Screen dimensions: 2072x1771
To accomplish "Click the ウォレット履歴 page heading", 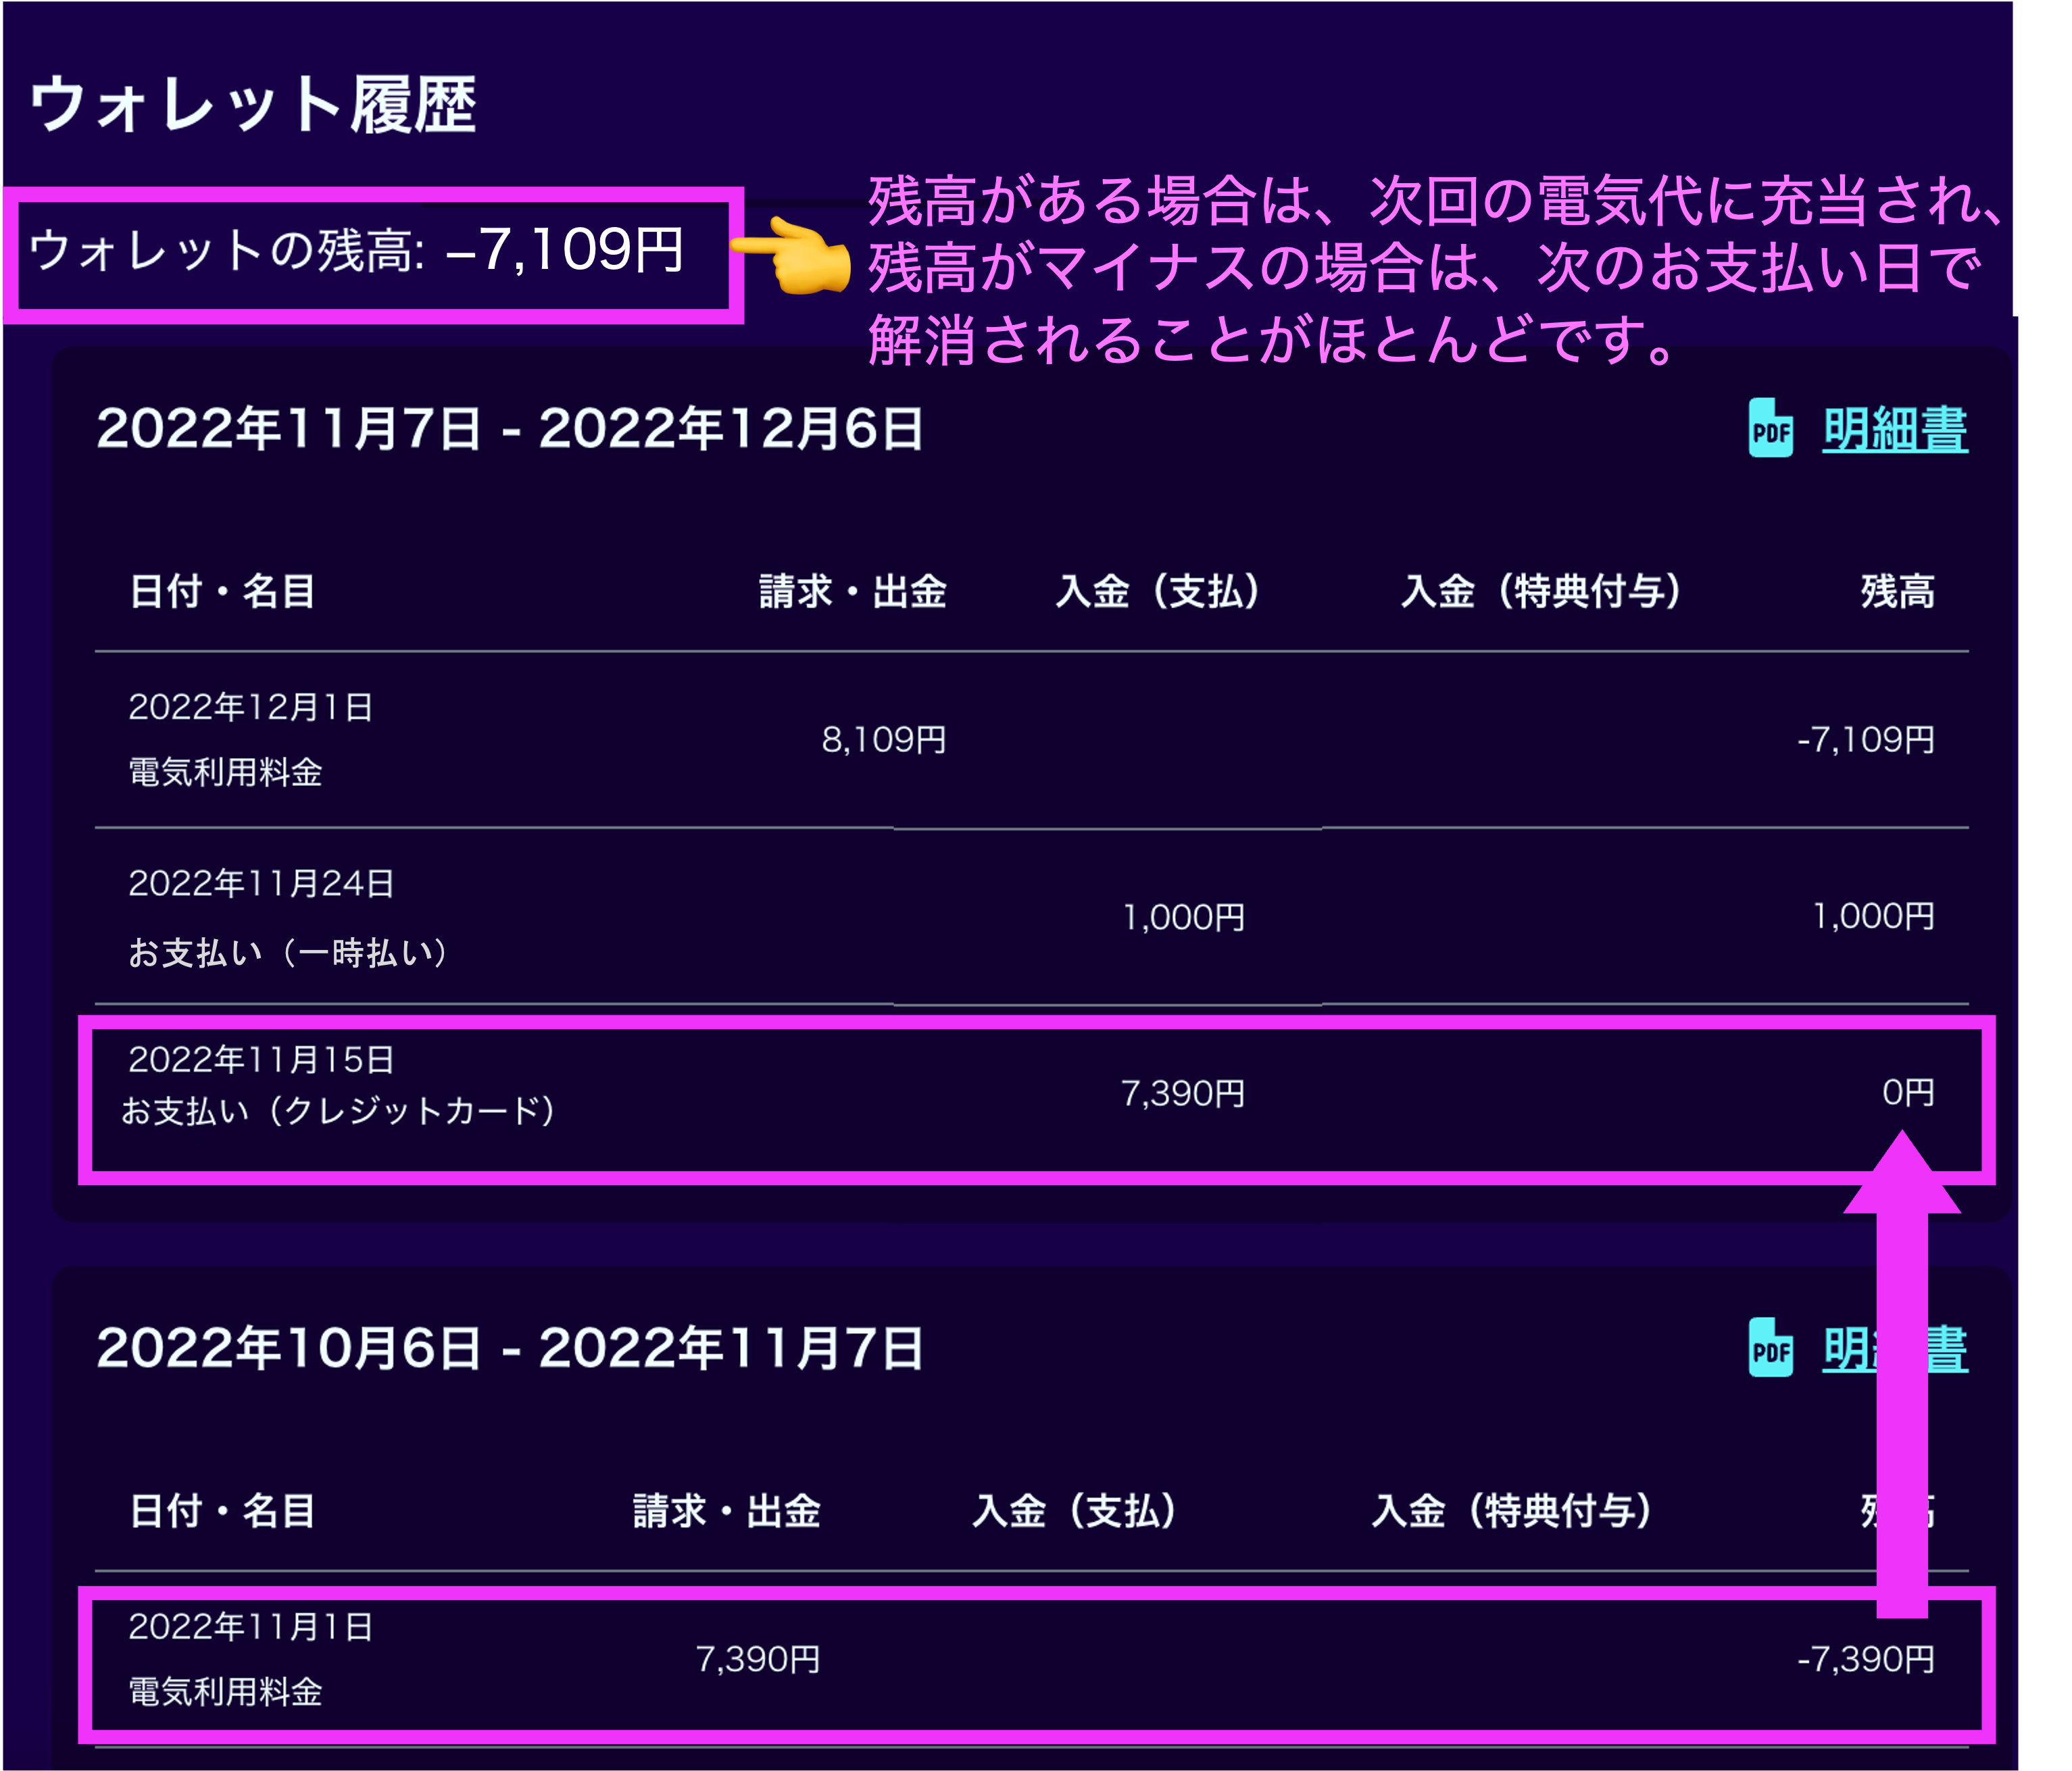I will tap(253, 105).
